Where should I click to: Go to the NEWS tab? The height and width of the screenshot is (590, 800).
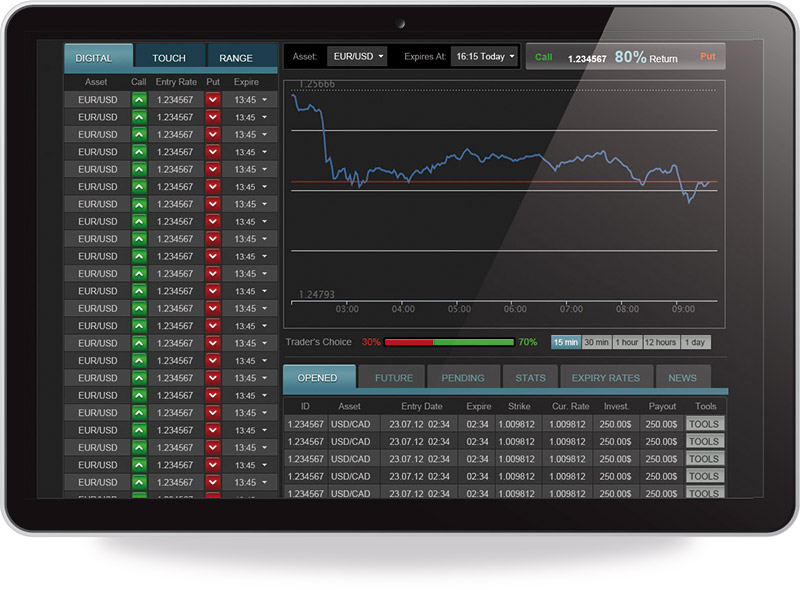682,378
